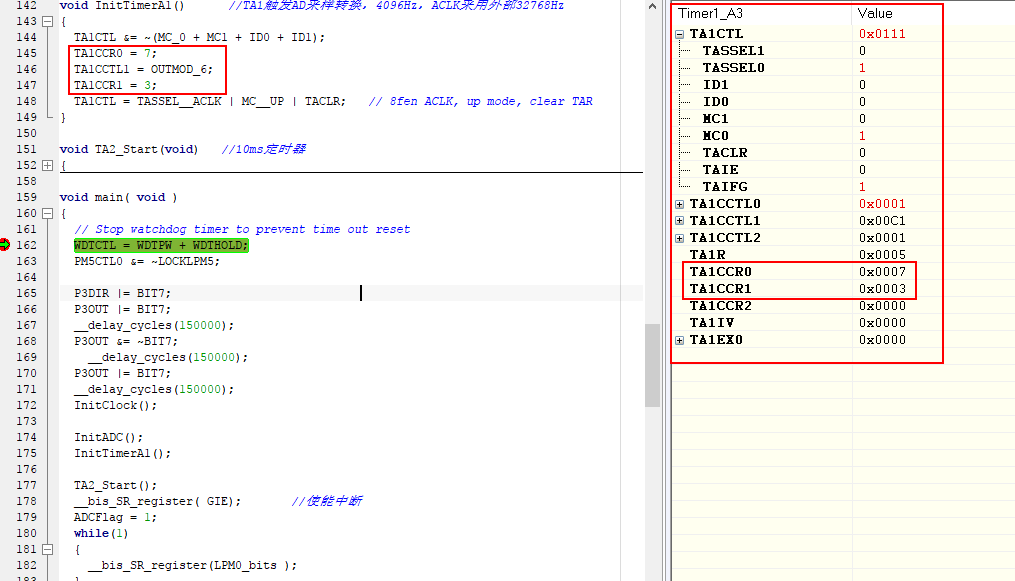Image resolution: width=1015 pixels, height=581 pixels.
Task: Click the TA1CCR1 value 0x0003
Action: click(x=882, y=289)
